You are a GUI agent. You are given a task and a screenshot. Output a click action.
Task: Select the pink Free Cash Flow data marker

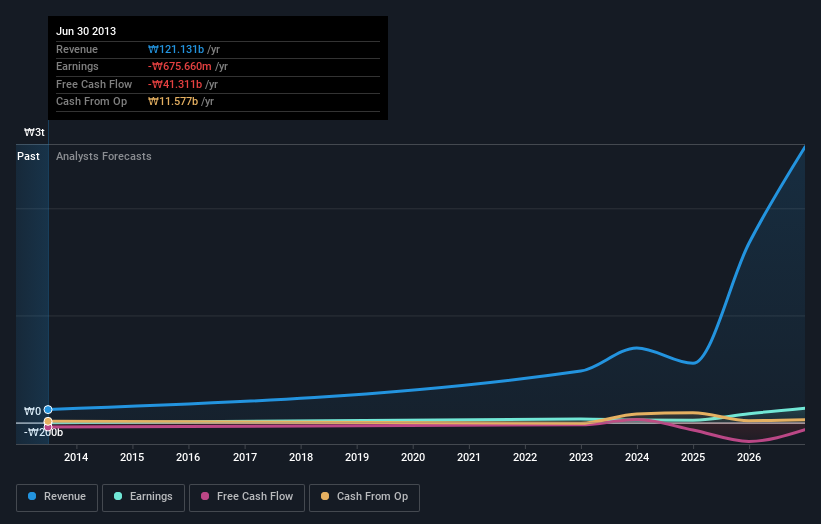(48, 427)
